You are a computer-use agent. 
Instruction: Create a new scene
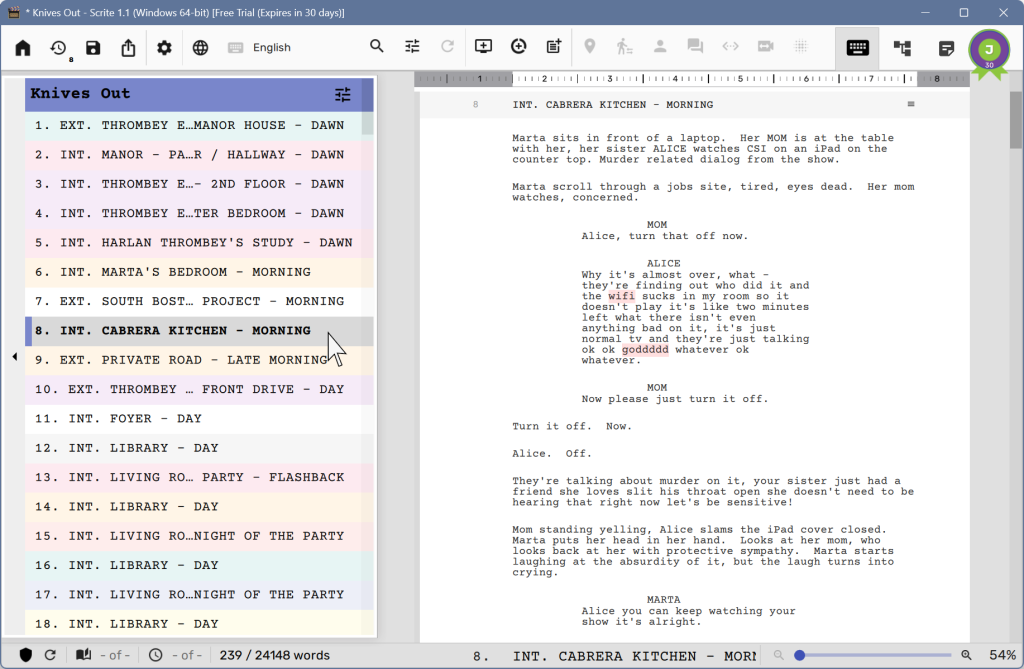point(483,46)
